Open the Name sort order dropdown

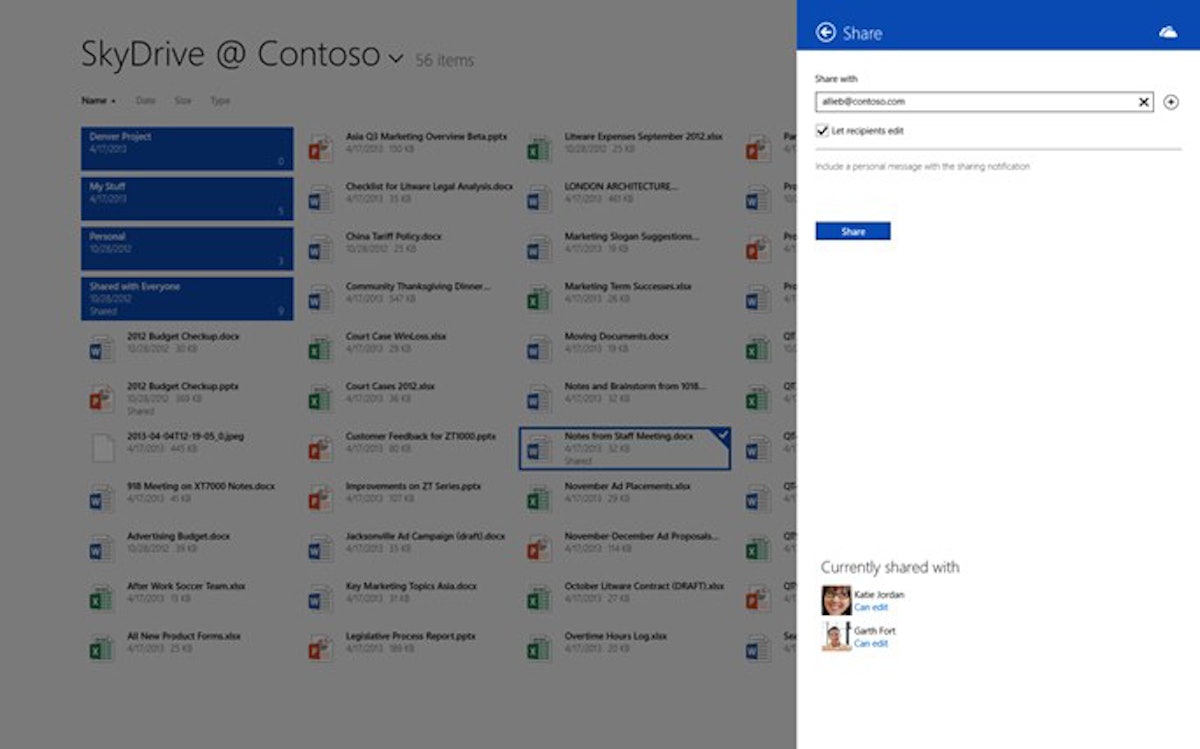pos(97,100)
